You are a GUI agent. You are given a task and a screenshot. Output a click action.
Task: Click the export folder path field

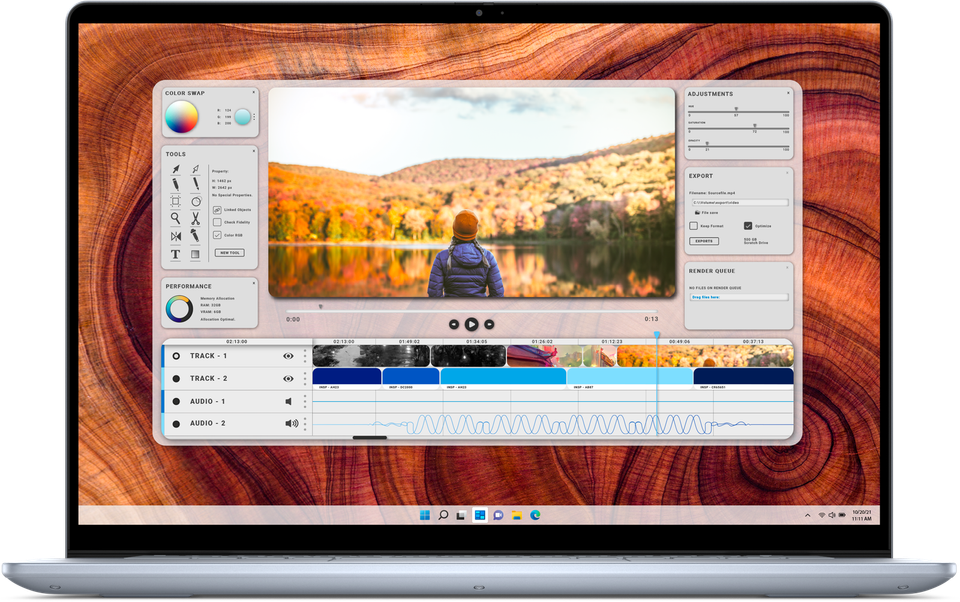click(739, 203)
